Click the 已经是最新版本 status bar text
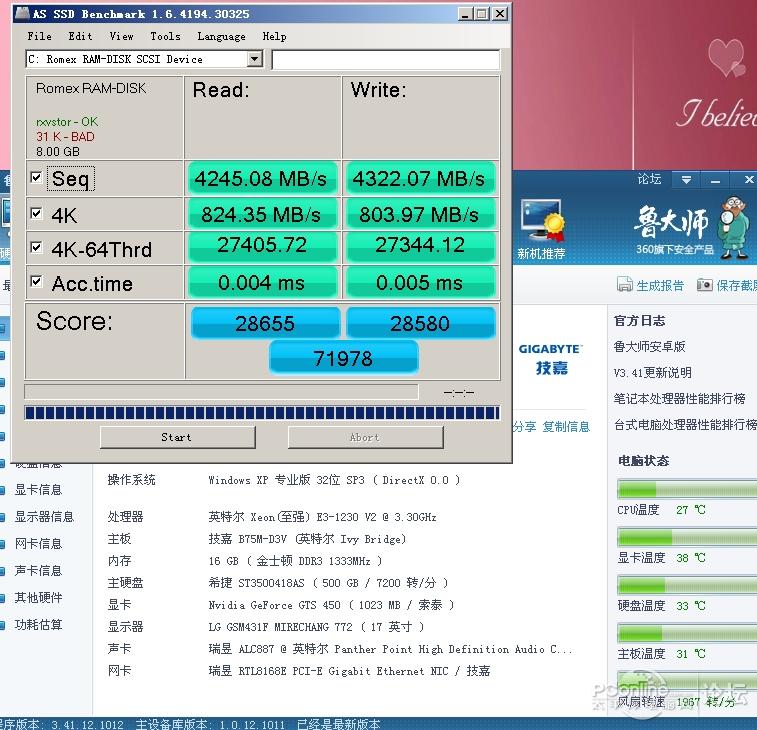The width and height of the screenshot is (757, 730). 338,724
